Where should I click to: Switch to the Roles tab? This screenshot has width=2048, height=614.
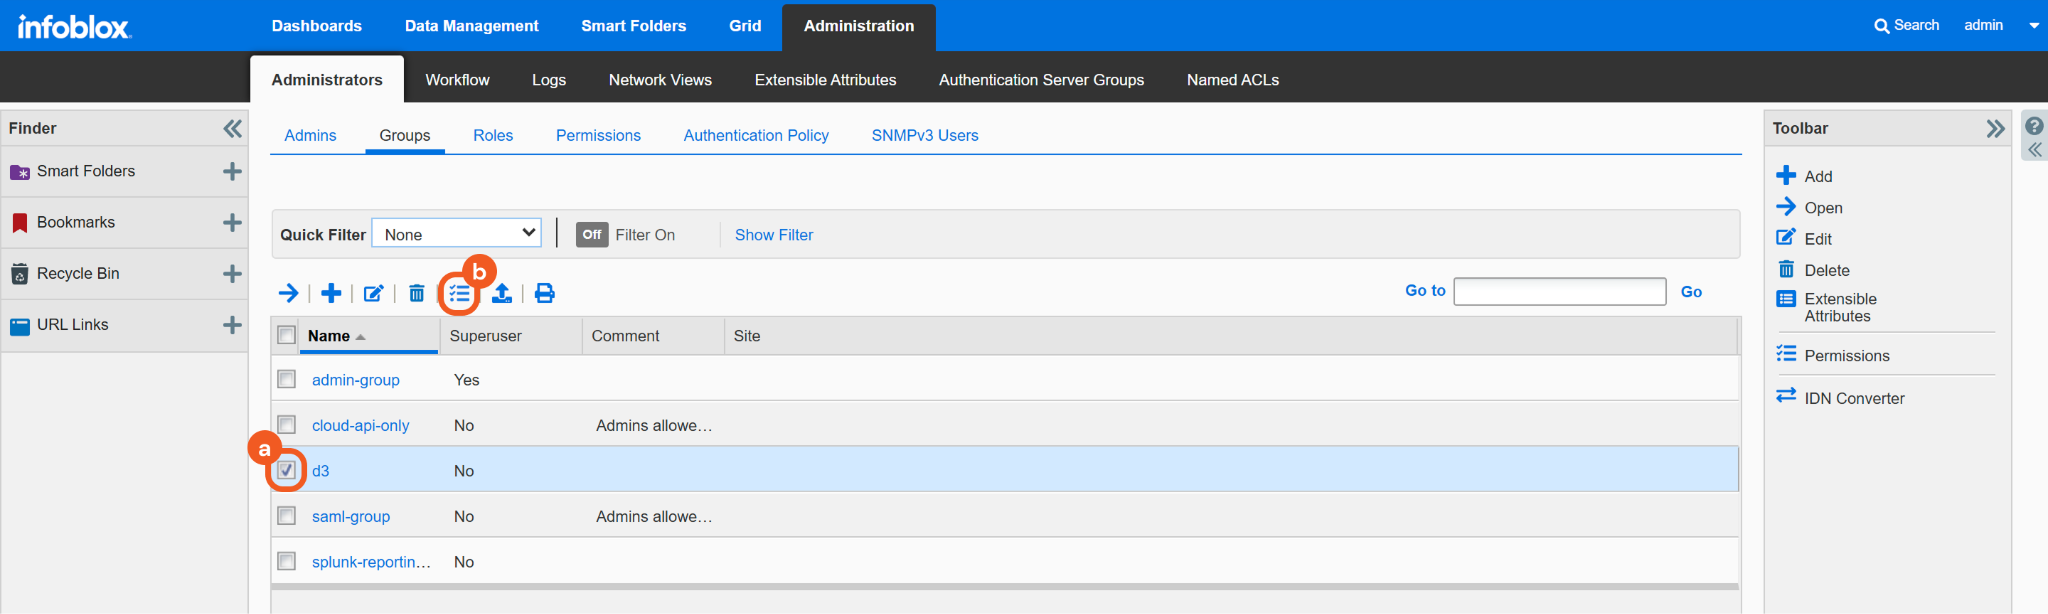point(493,135)
